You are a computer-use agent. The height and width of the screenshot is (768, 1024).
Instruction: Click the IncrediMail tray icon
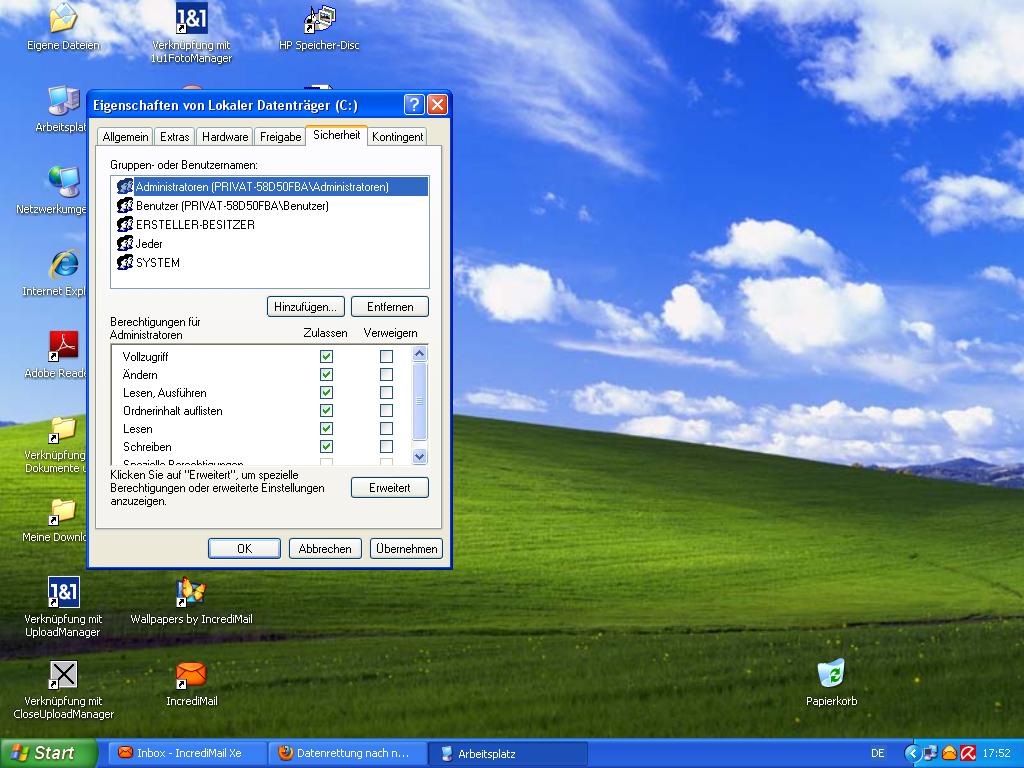[949, 754]
